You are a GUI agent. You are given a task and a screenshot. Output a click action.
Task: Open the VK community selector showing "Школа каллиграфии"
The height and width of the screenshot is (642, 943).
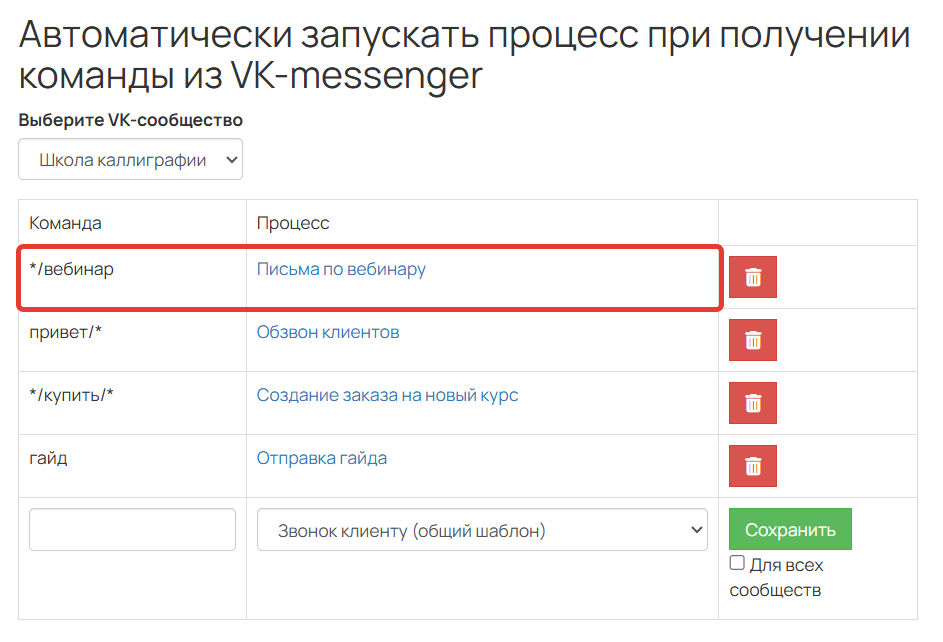(x=130, y=158)
